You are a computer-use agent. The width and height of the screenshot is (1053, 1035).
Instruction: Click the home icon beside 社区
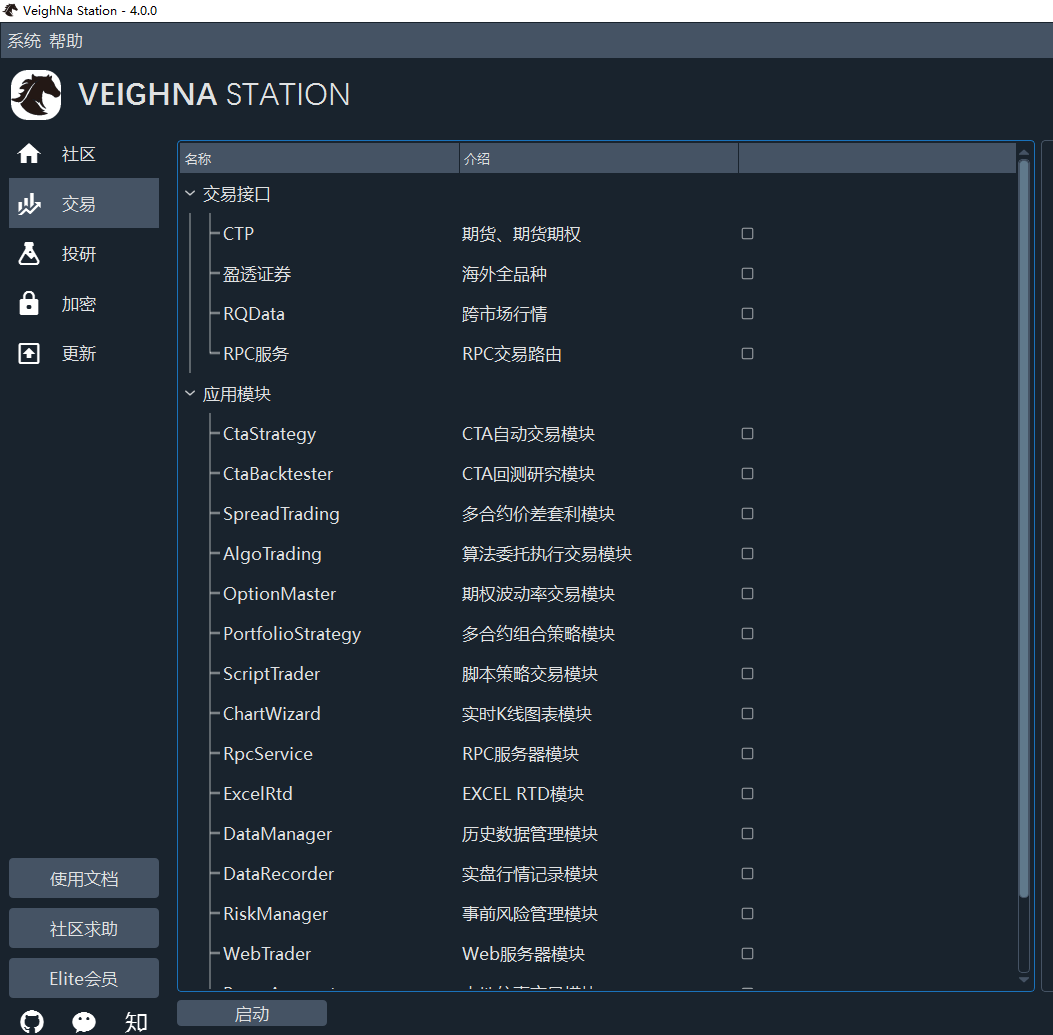[29, 154]
